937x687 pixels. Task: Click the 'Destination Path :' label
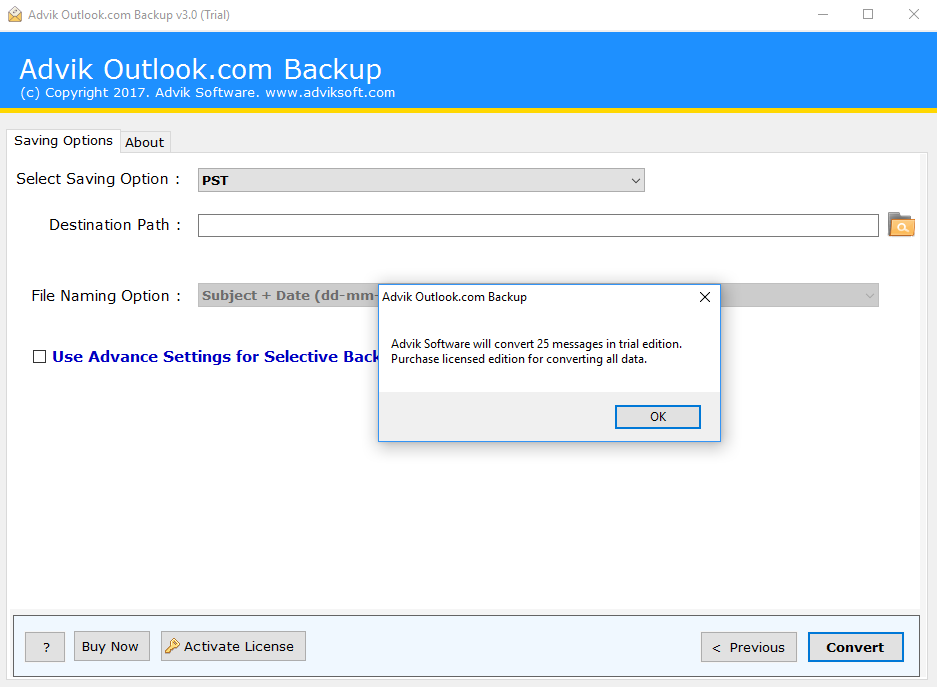115,225
